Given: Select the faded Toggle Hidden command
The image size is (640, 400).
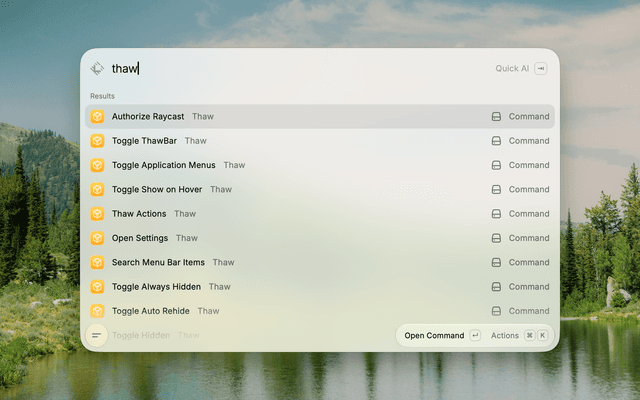Looking at the screenshot, I should 156,335.
